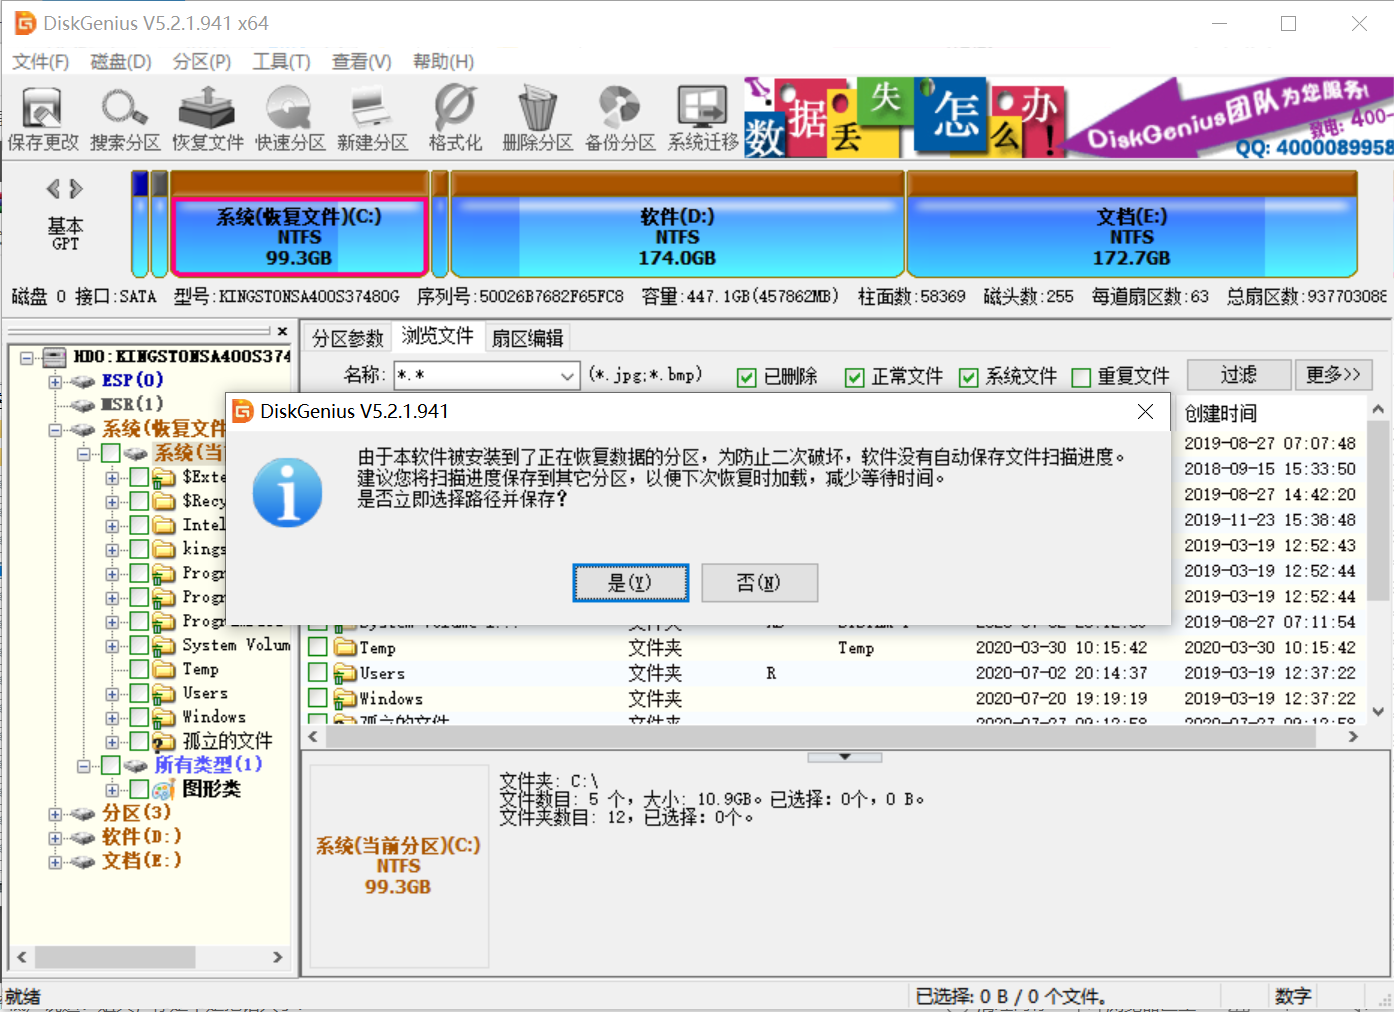Toggle the 正常文件 normal files checkbox
The image size is (1394, 1012).
854,377
